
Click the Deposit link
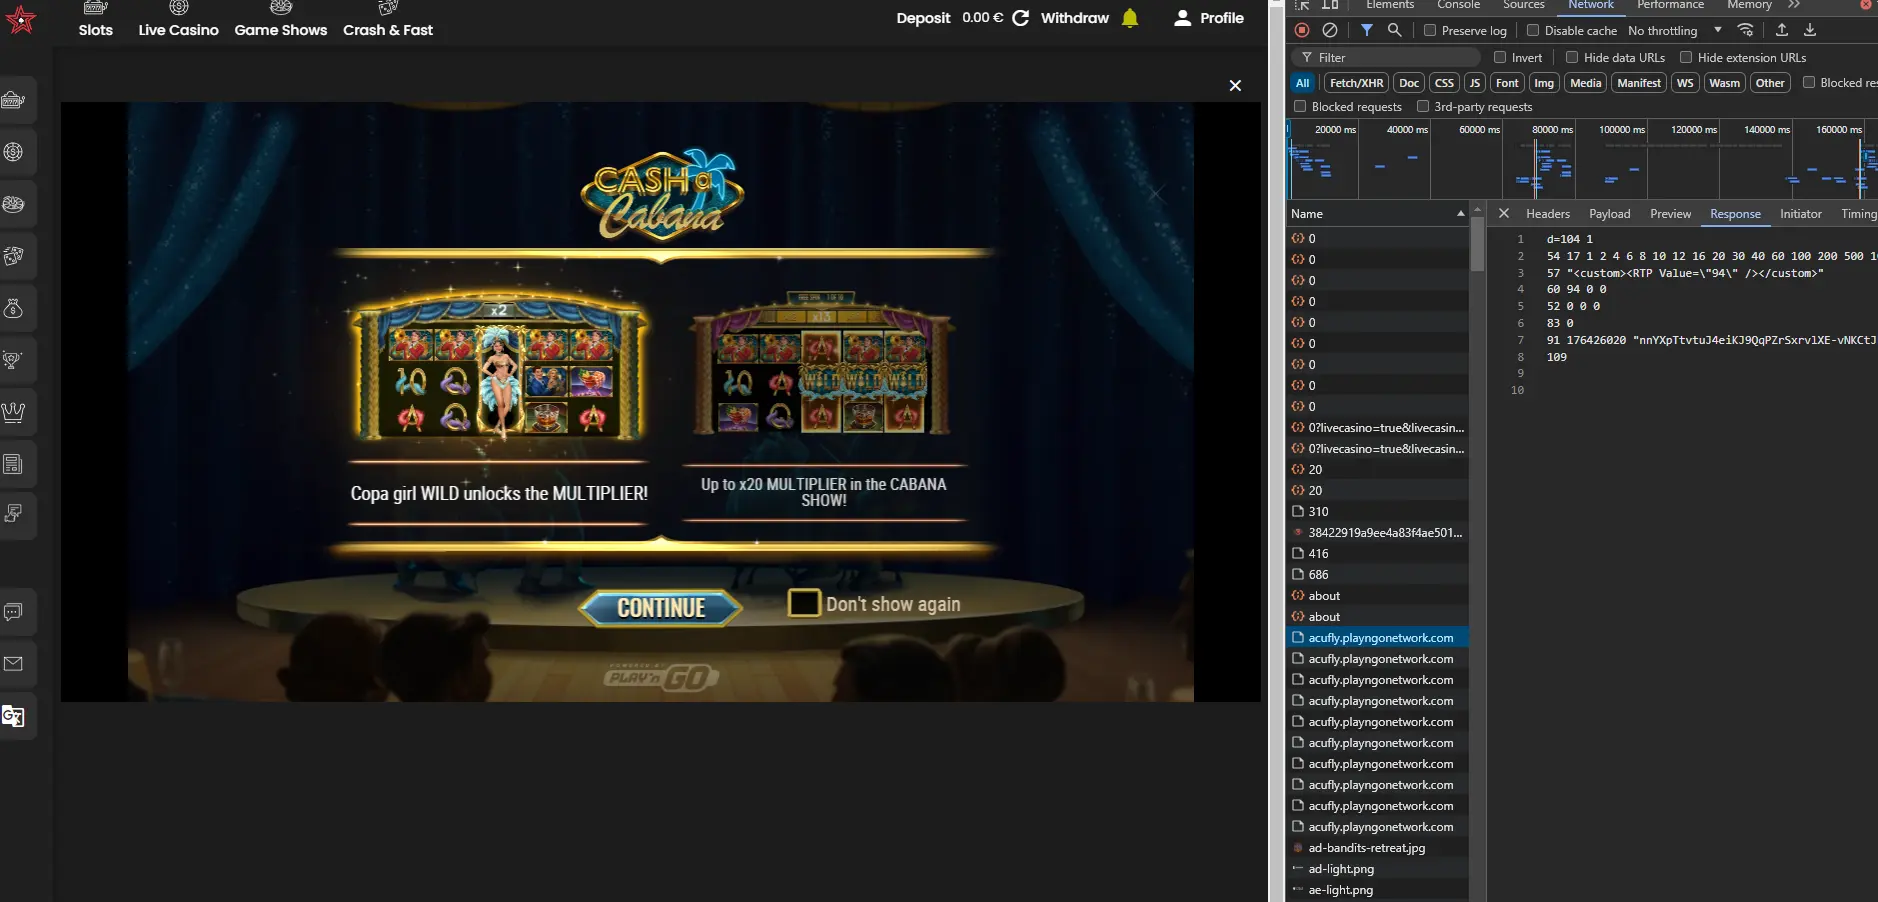[923, 18]
